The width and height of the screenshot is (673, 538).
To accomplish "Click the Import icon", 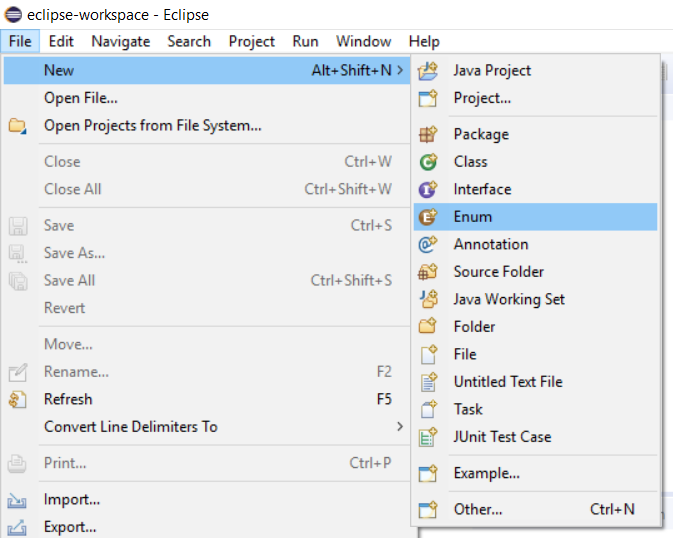I will [x=18, y=500].
